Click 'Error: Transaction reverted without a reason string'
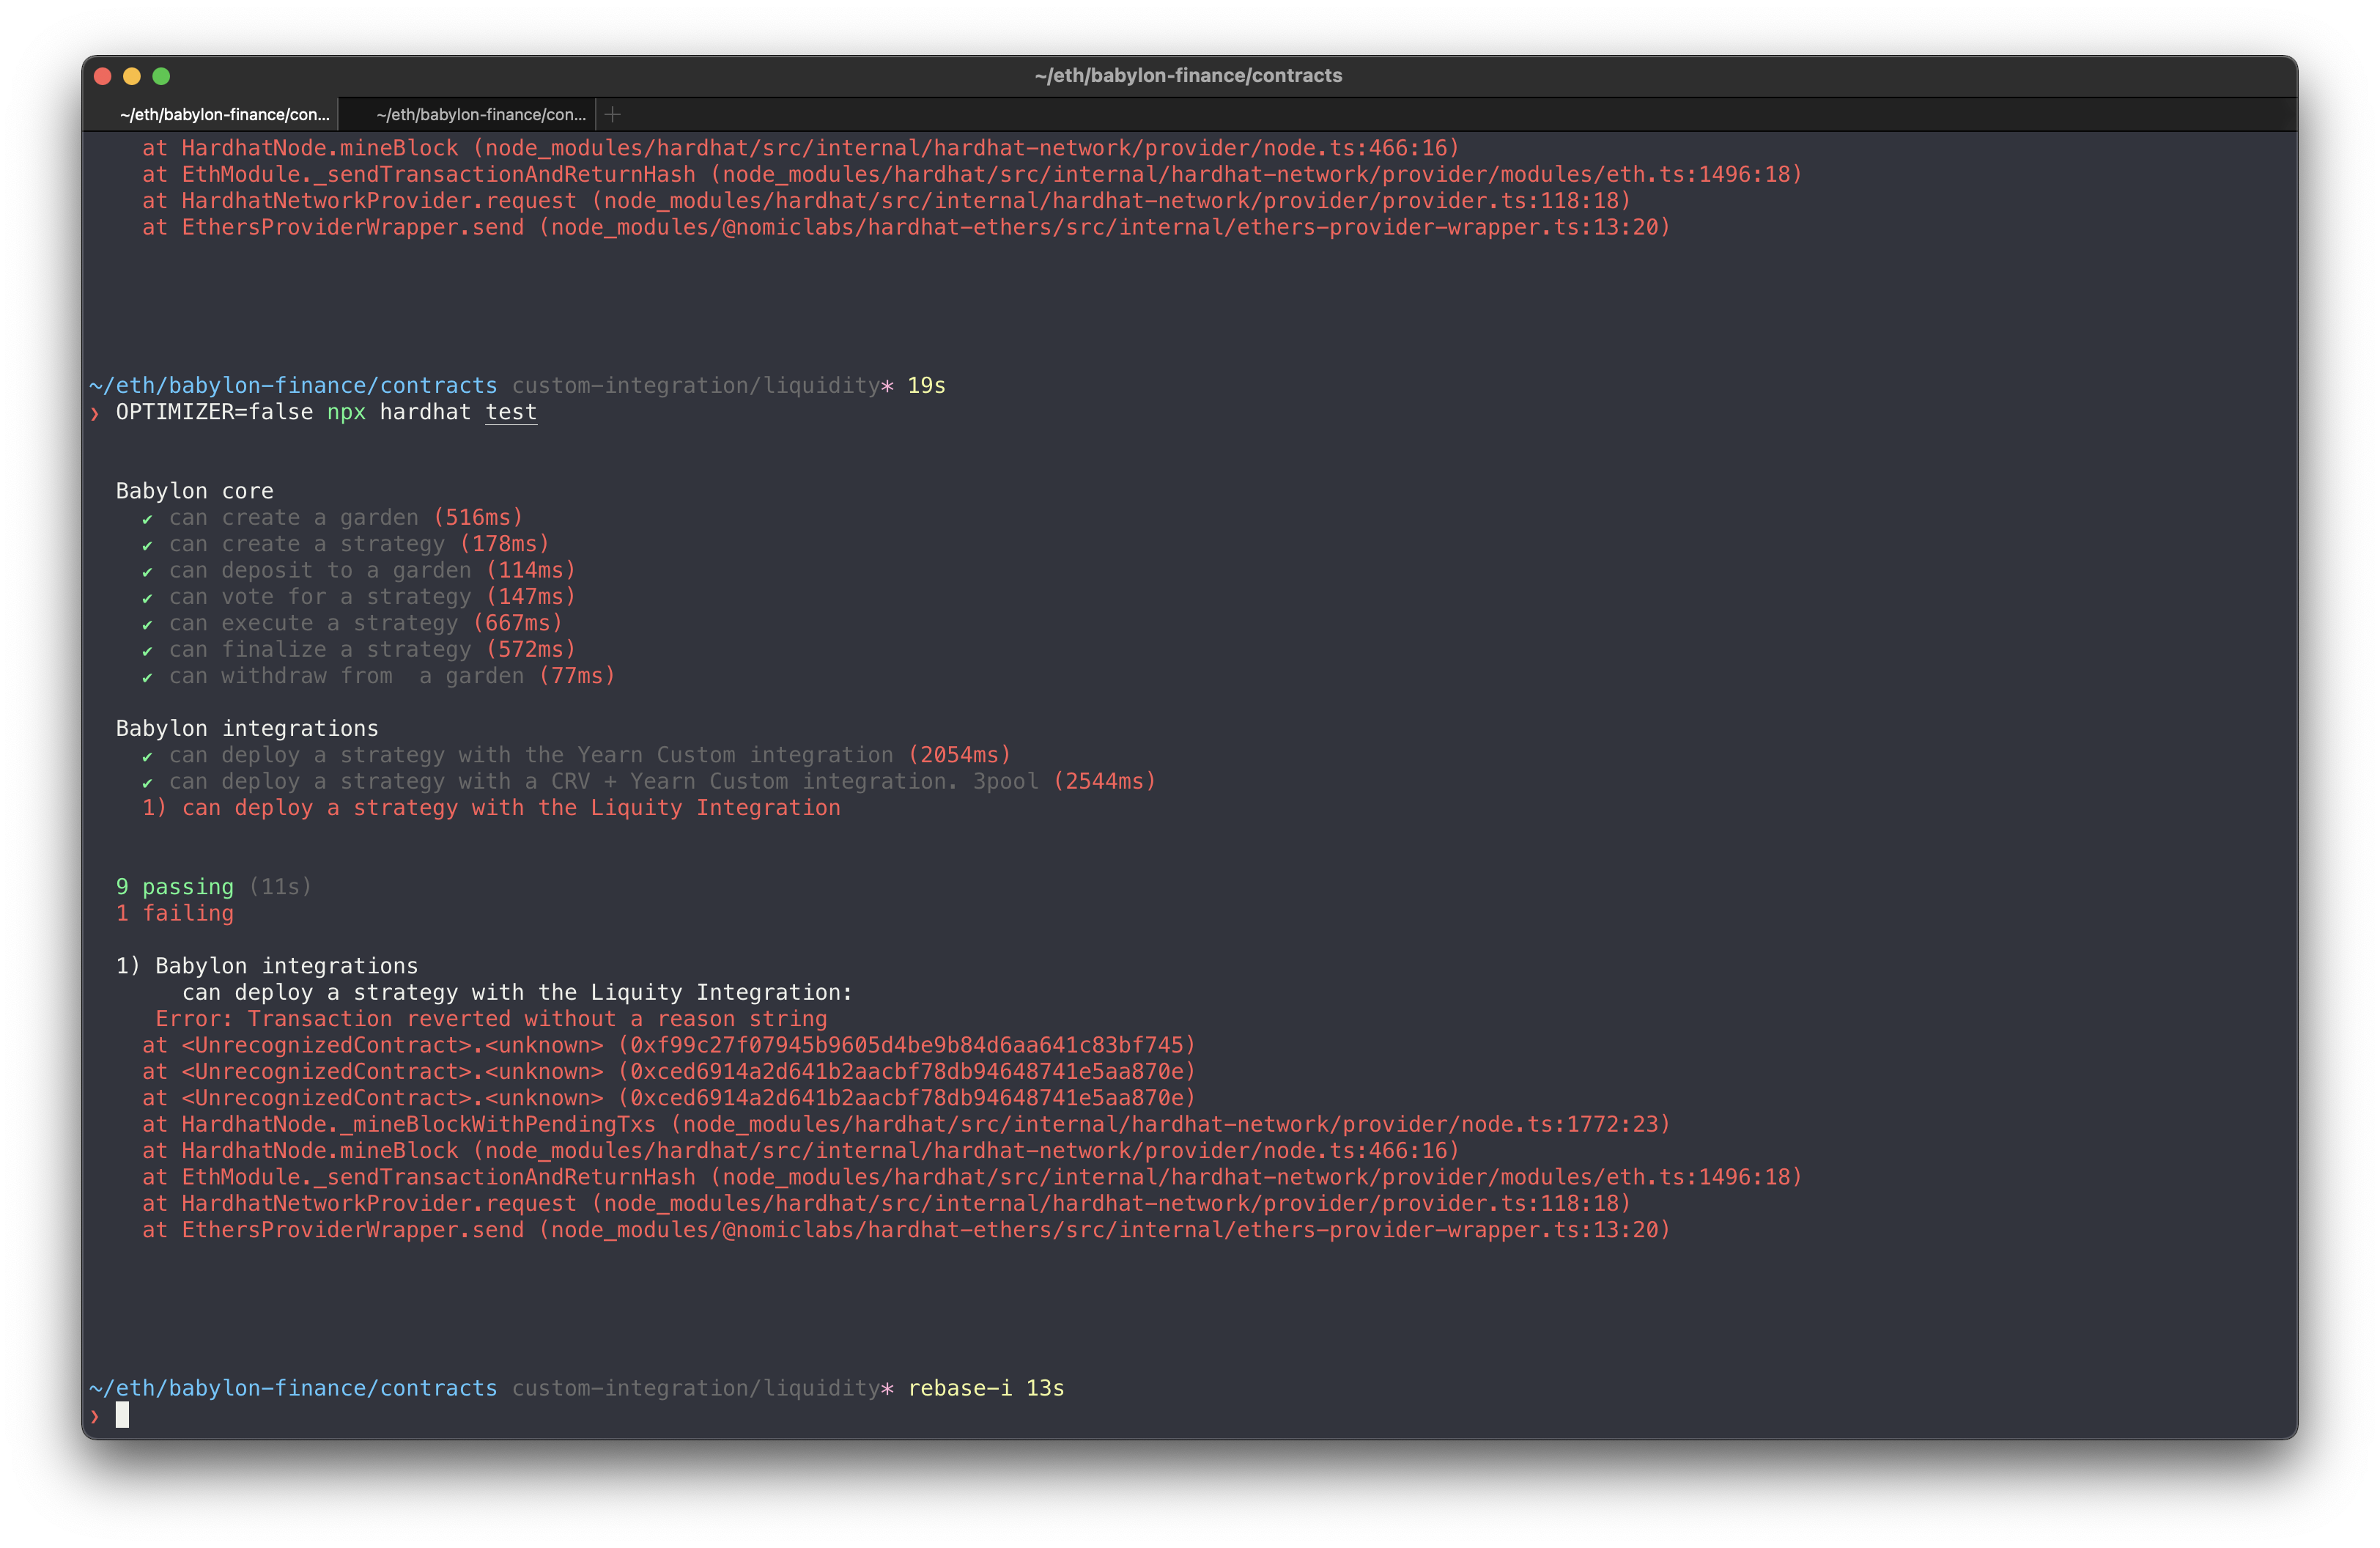 tap(491, 1019)
